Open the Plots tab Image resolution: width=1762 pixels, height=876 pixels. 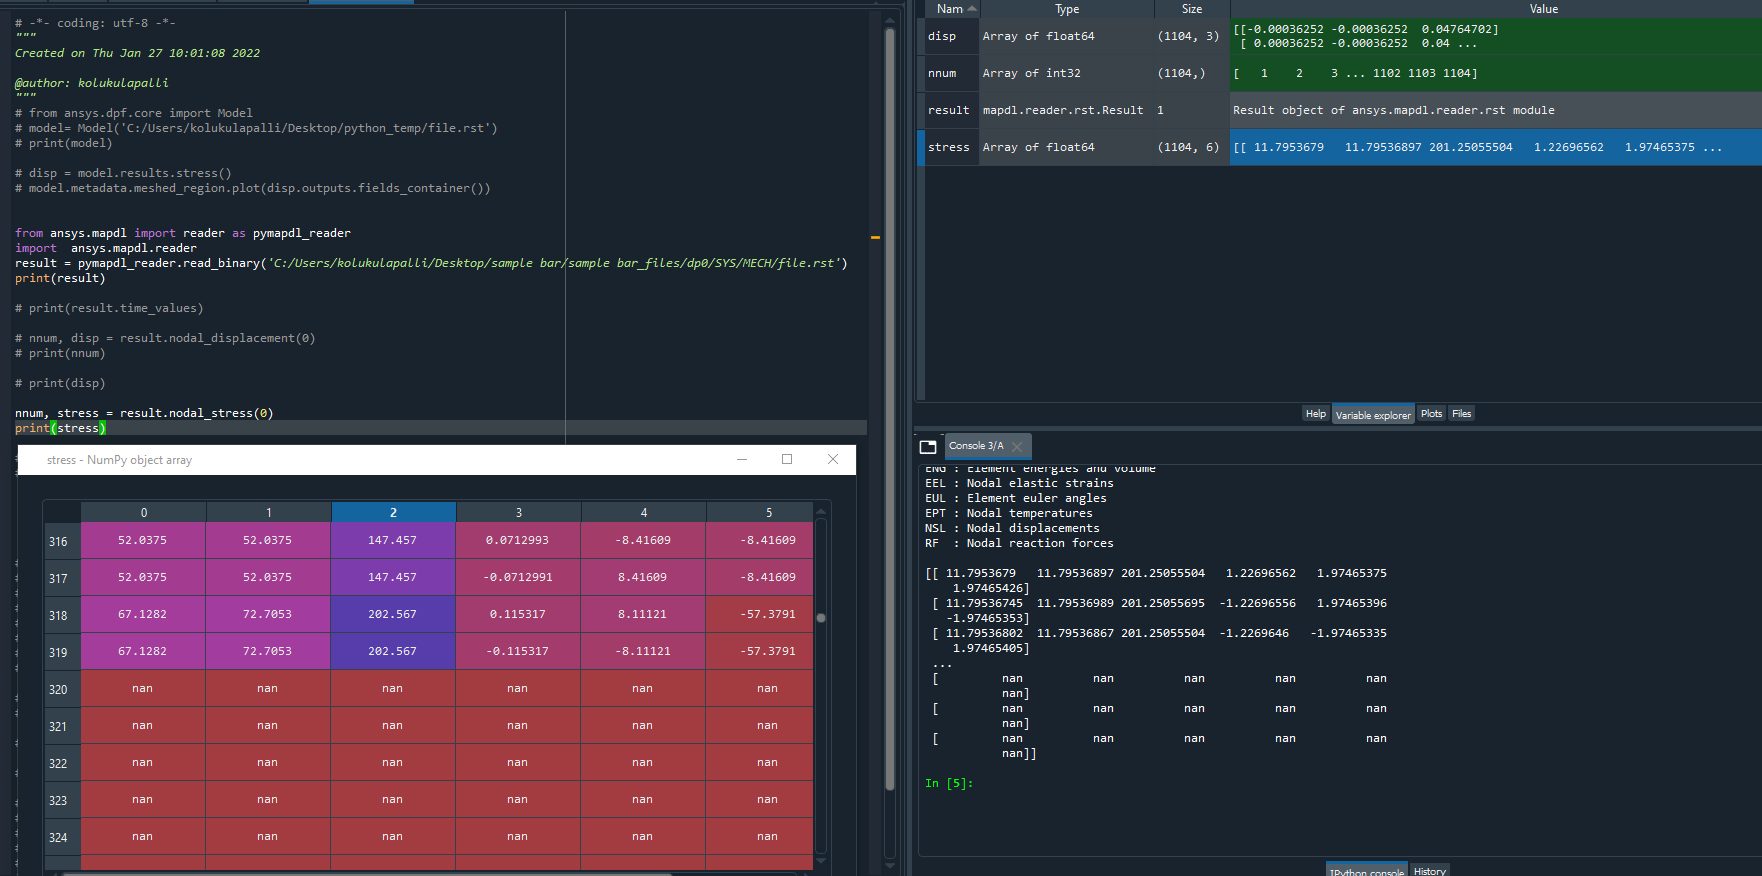[x=1432, y=414]
